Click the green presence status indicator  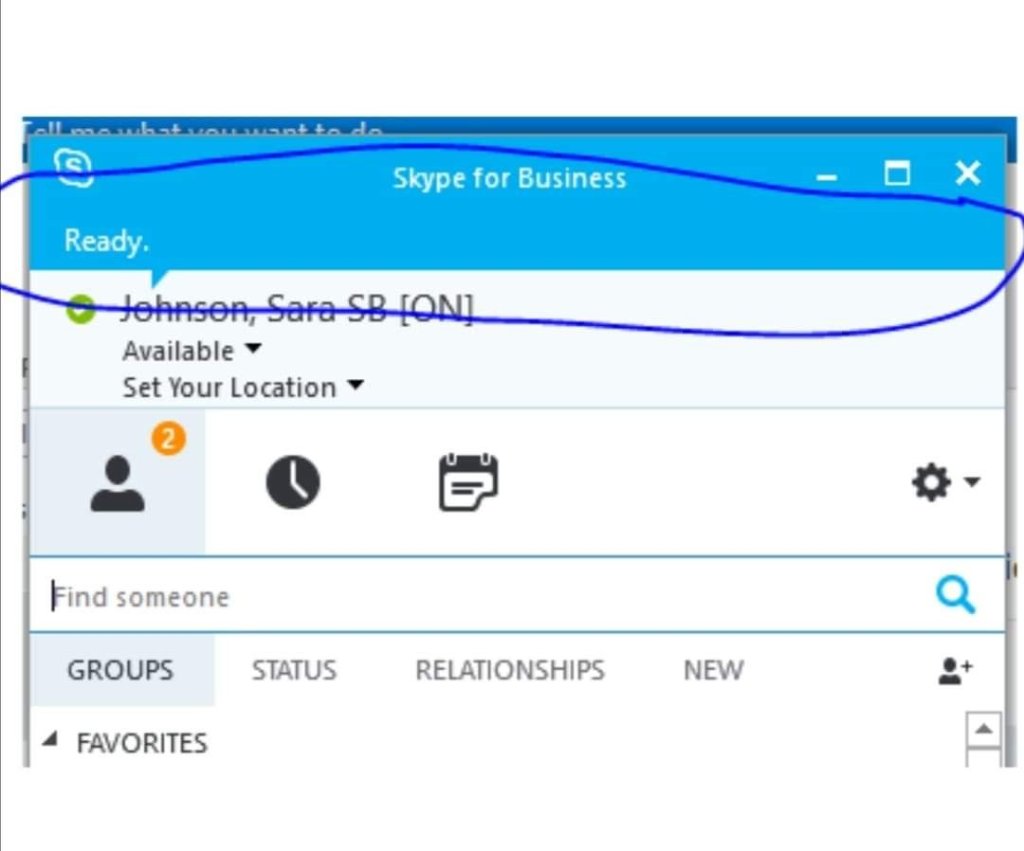[80, 309]
